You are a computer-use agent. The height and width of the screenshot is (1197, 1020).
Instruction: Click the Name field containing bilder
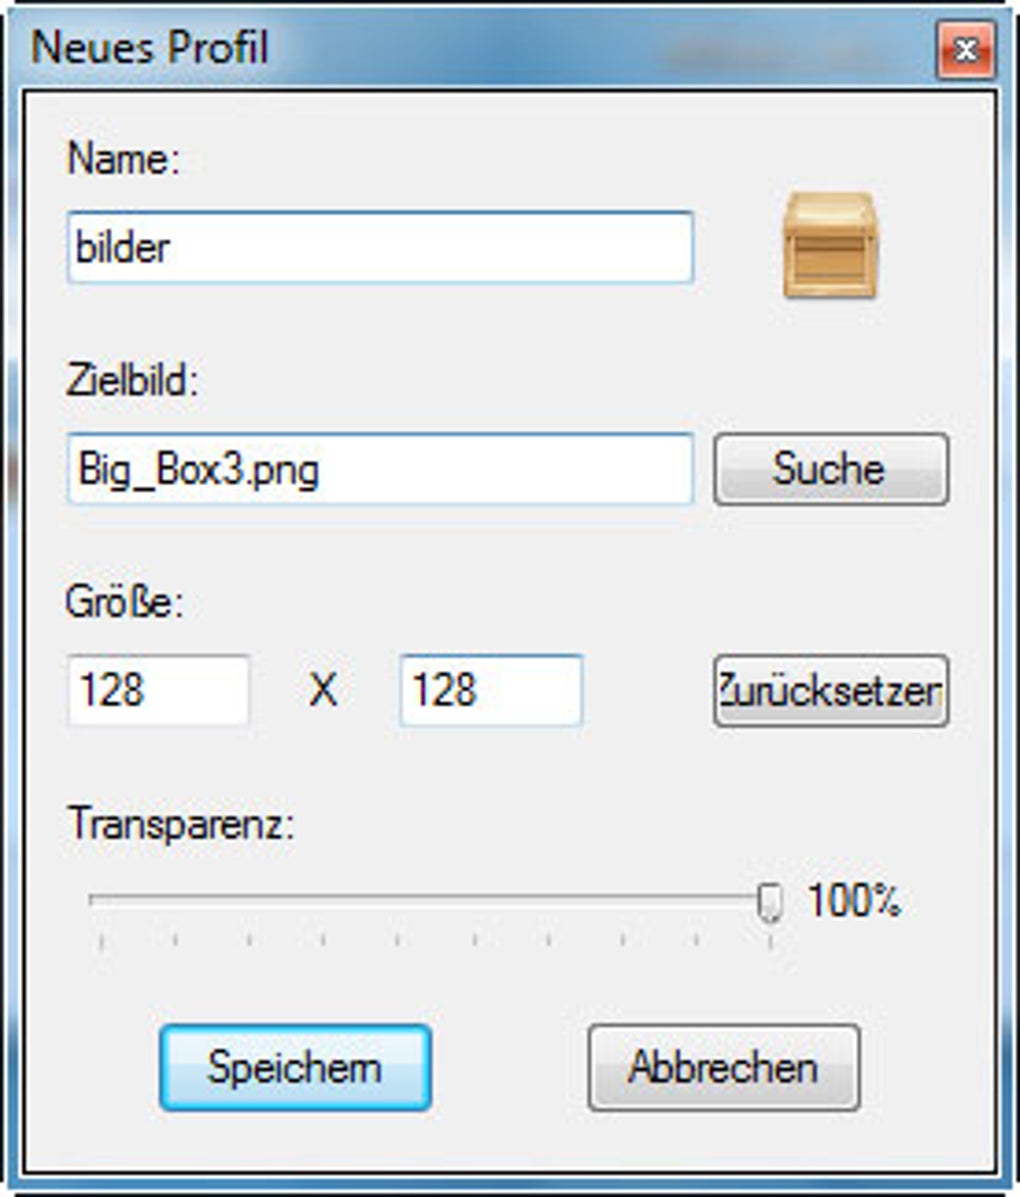tap(380, 247)
